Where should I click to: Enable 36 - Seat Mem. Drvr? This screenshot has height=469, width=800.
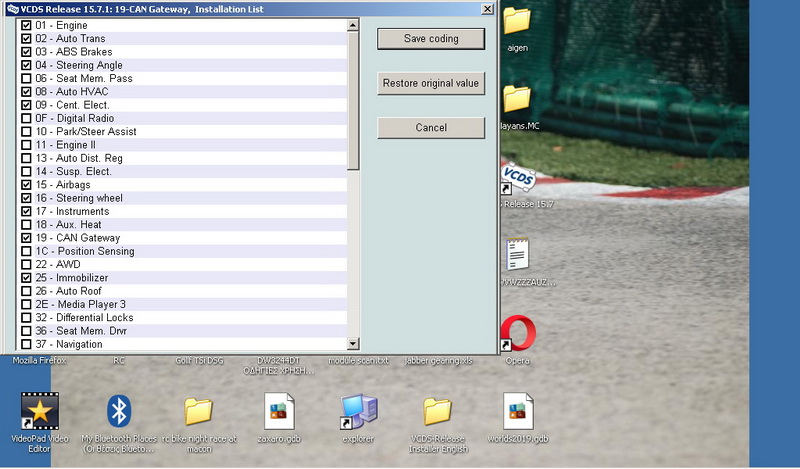26,330
